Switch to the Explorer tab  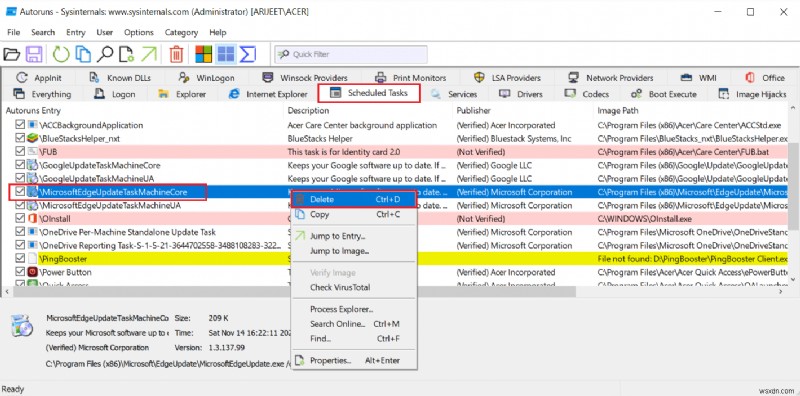click(182, 94)
